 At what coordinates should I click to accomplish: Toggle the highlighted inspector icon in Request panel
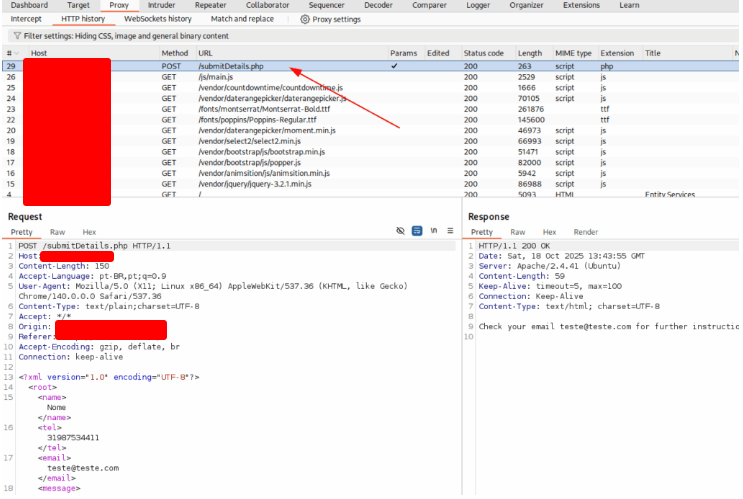click(417, 231)
